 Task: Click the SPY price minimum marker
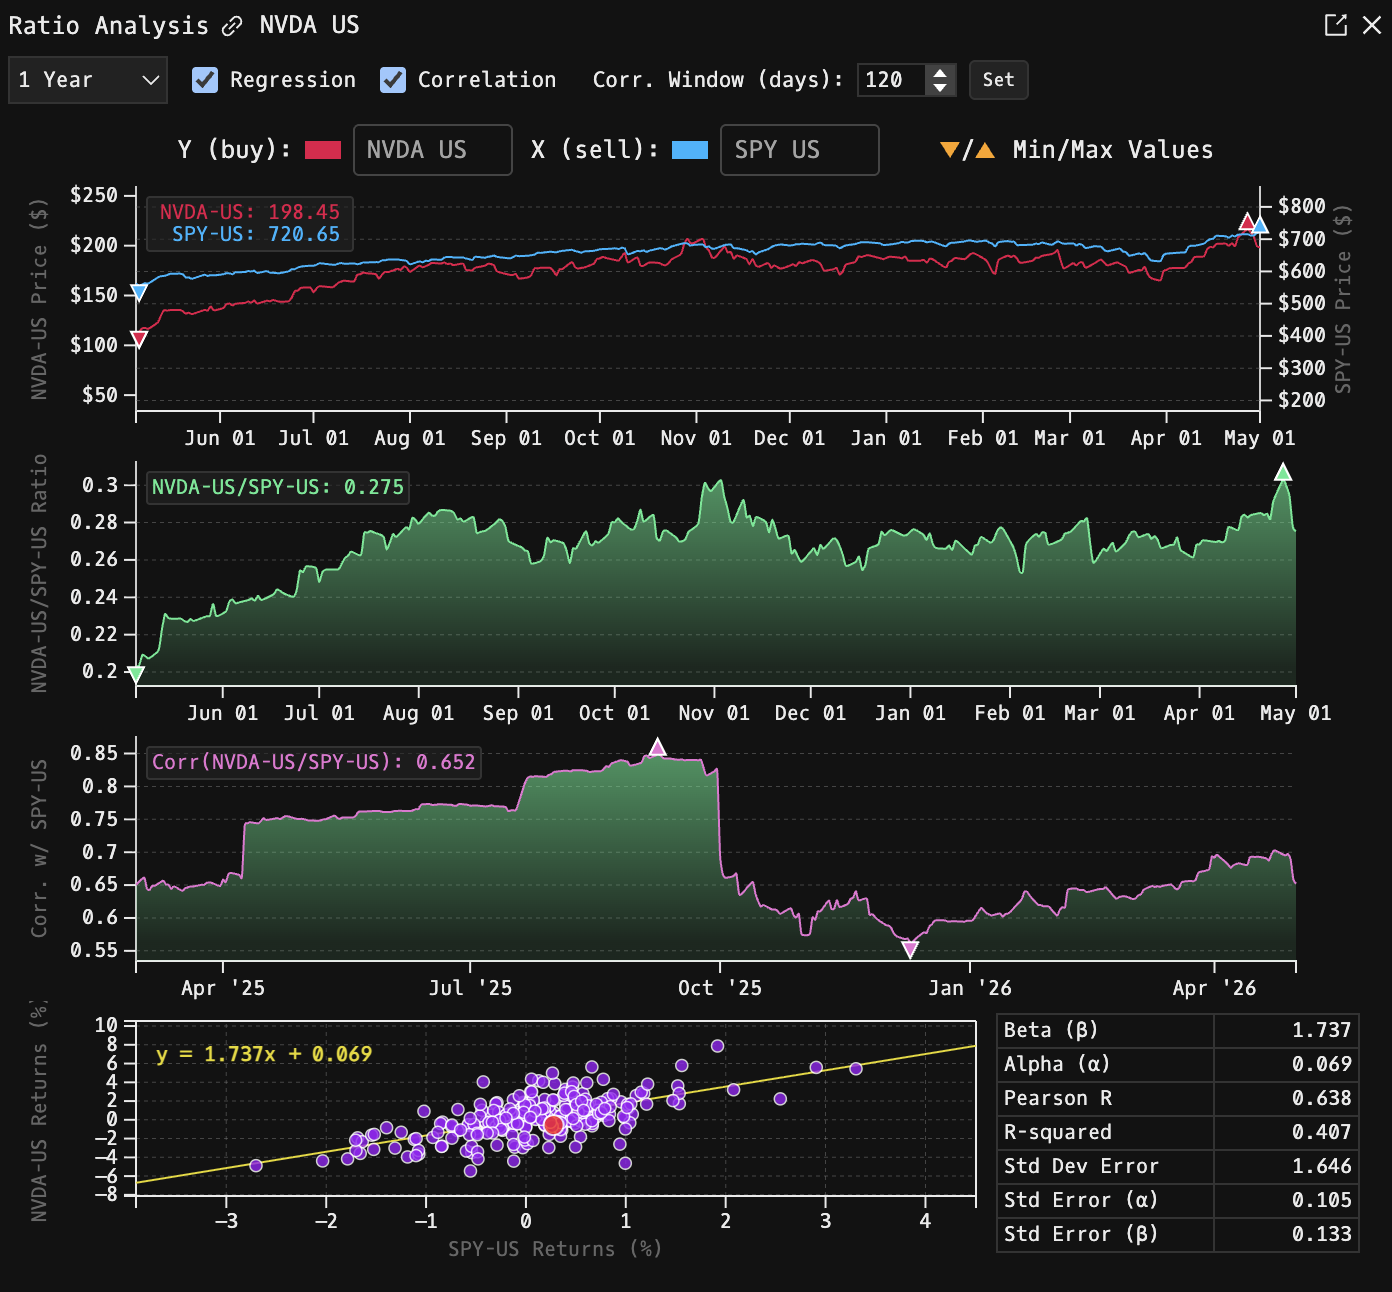tap(139, 292)
